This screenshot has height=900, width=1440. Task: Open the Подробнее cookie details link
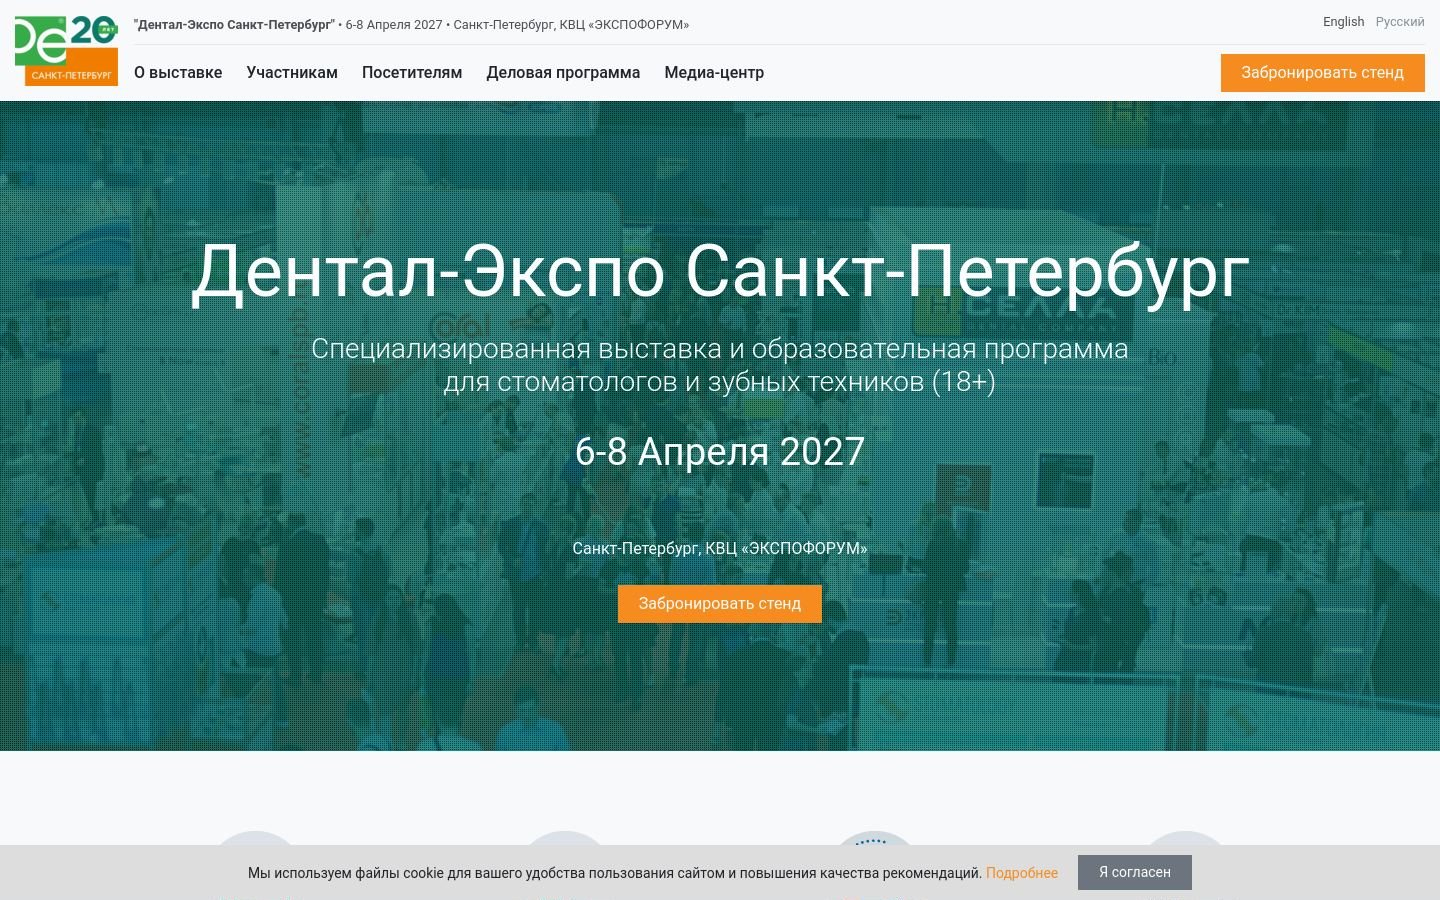tap(1022, 873)
